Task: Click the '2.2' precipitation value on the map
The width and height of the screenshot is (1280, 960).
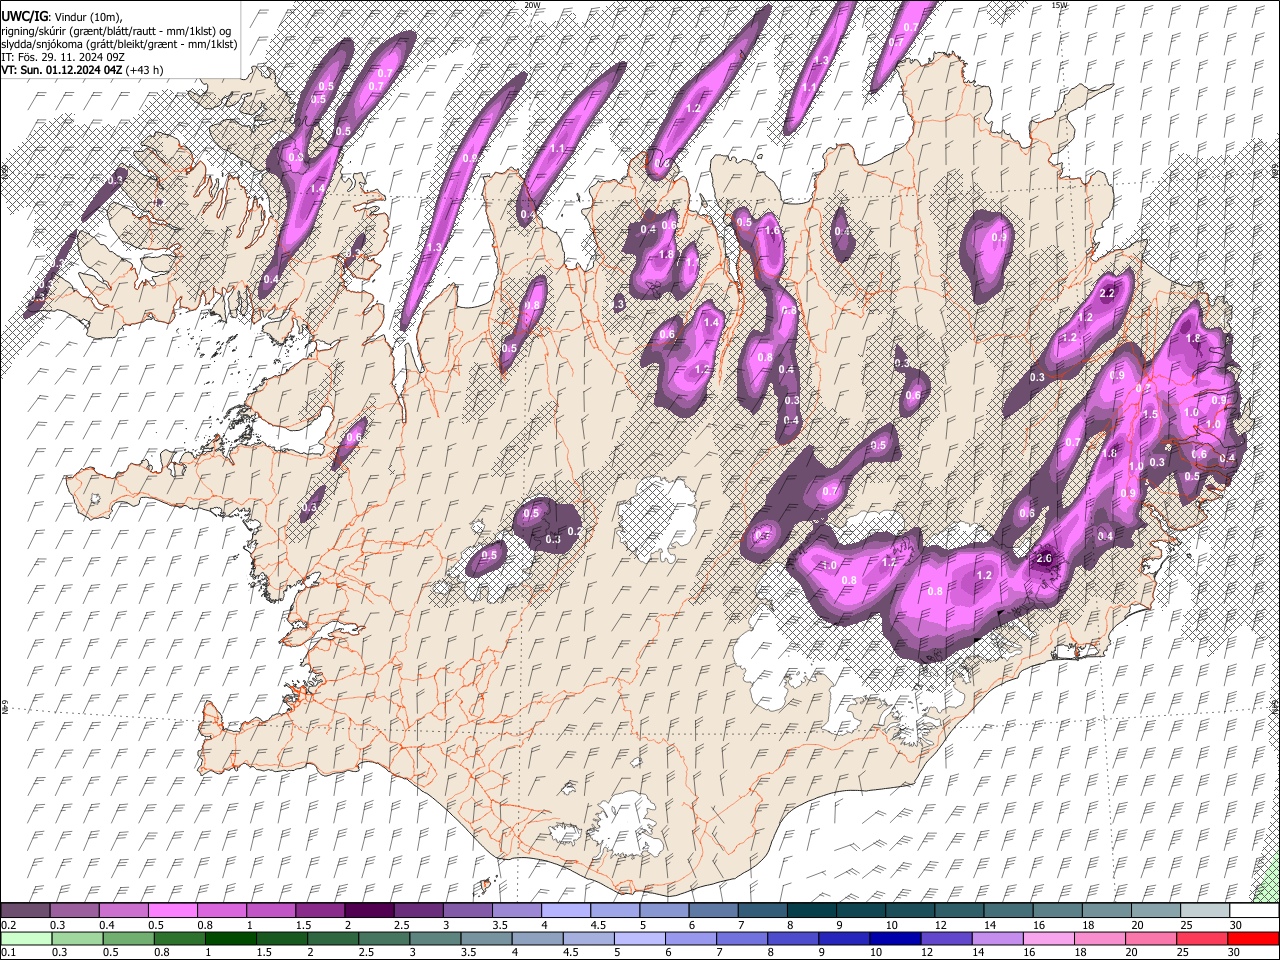Action: [1107, 294]
